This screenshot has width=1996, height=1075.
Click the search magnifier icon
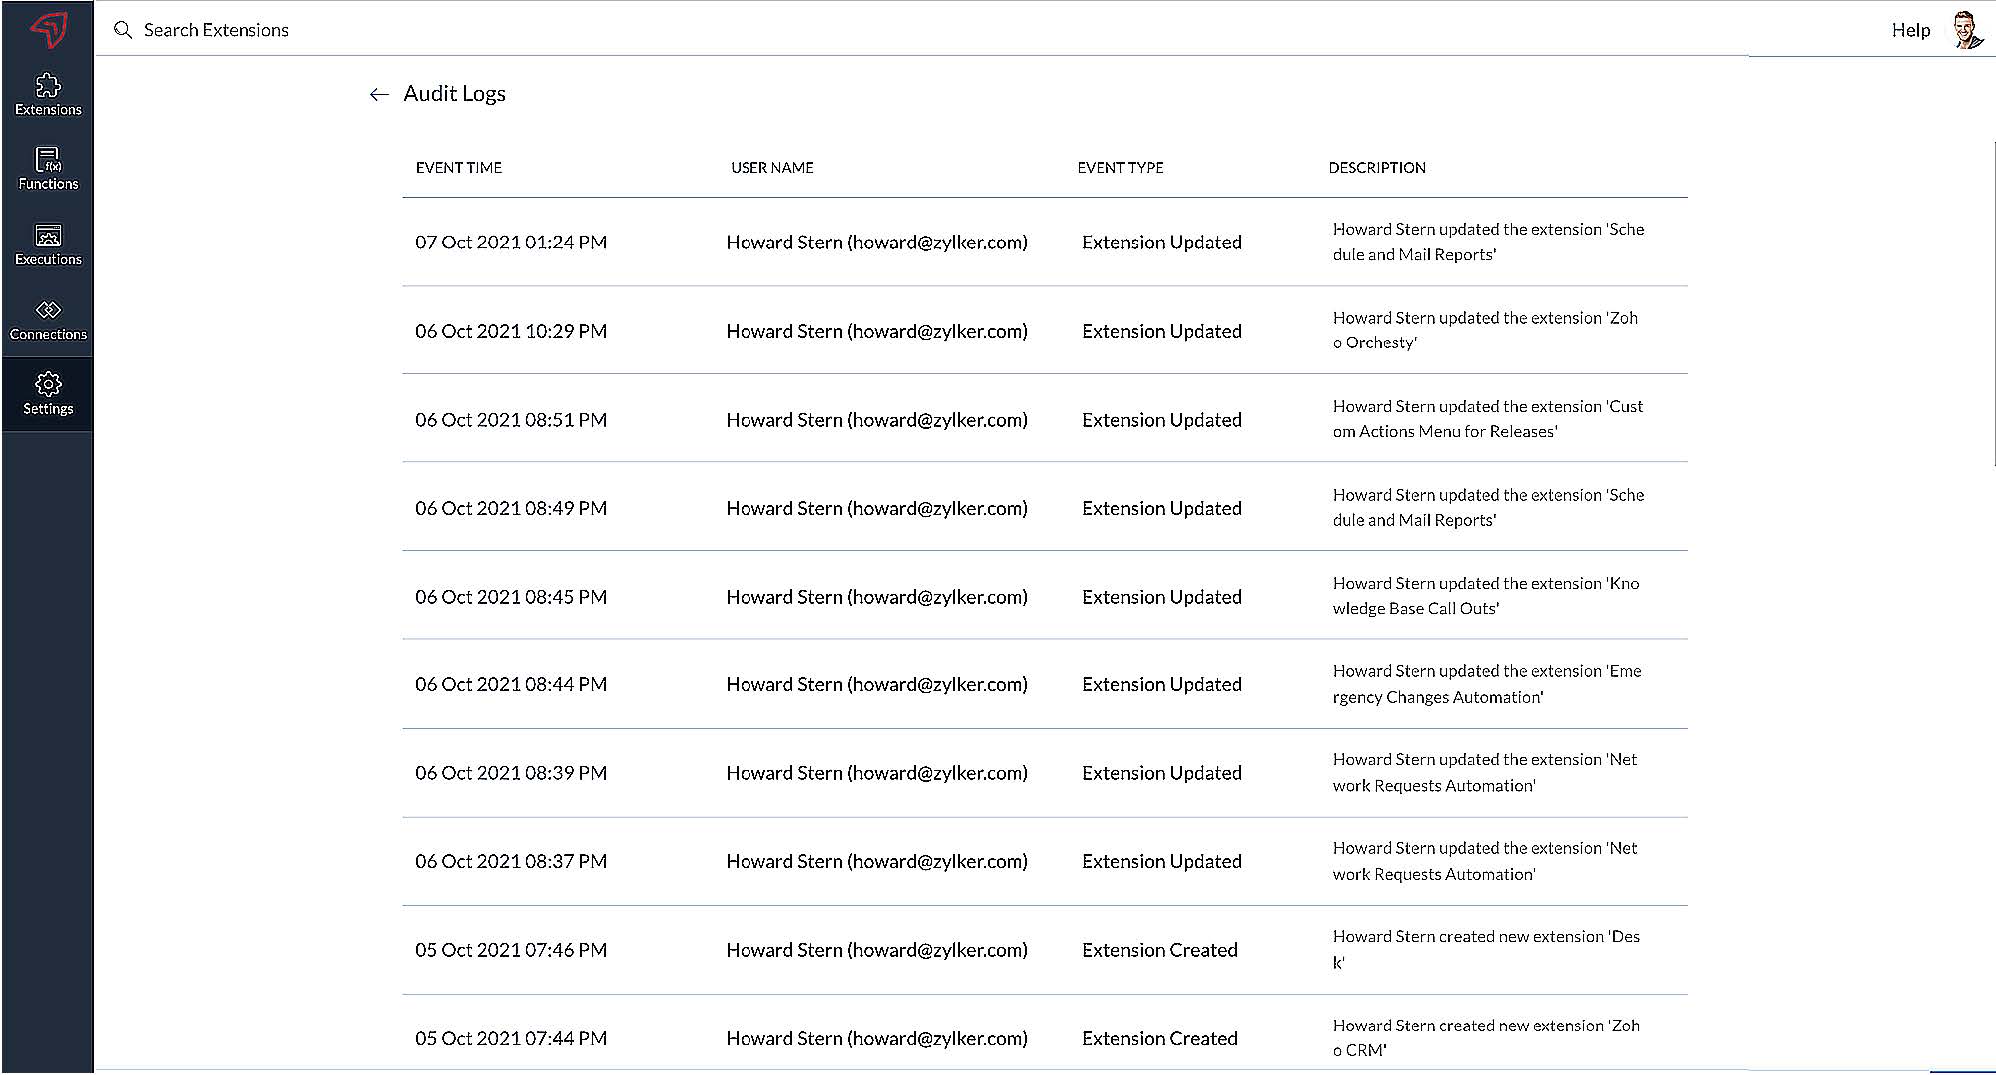123,30
